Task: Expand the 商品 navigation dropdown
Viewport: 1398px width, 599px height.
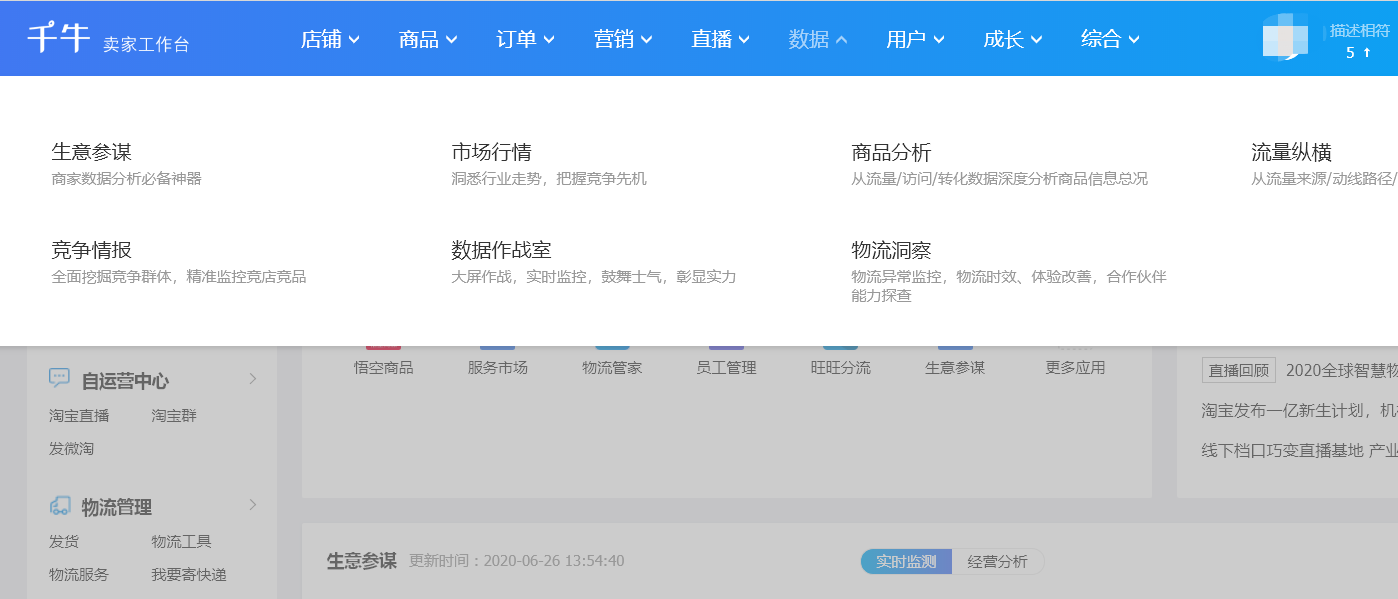Action: coord(428,39)
